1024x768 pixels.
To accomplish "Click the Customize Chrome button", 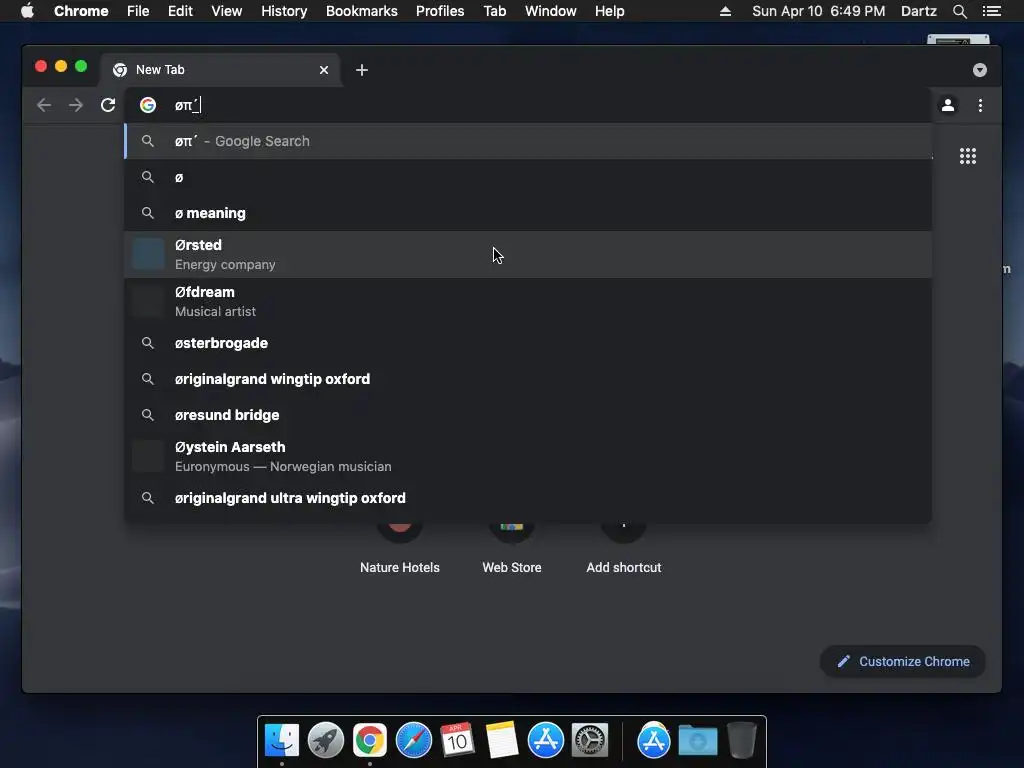I will coord(903,662).
